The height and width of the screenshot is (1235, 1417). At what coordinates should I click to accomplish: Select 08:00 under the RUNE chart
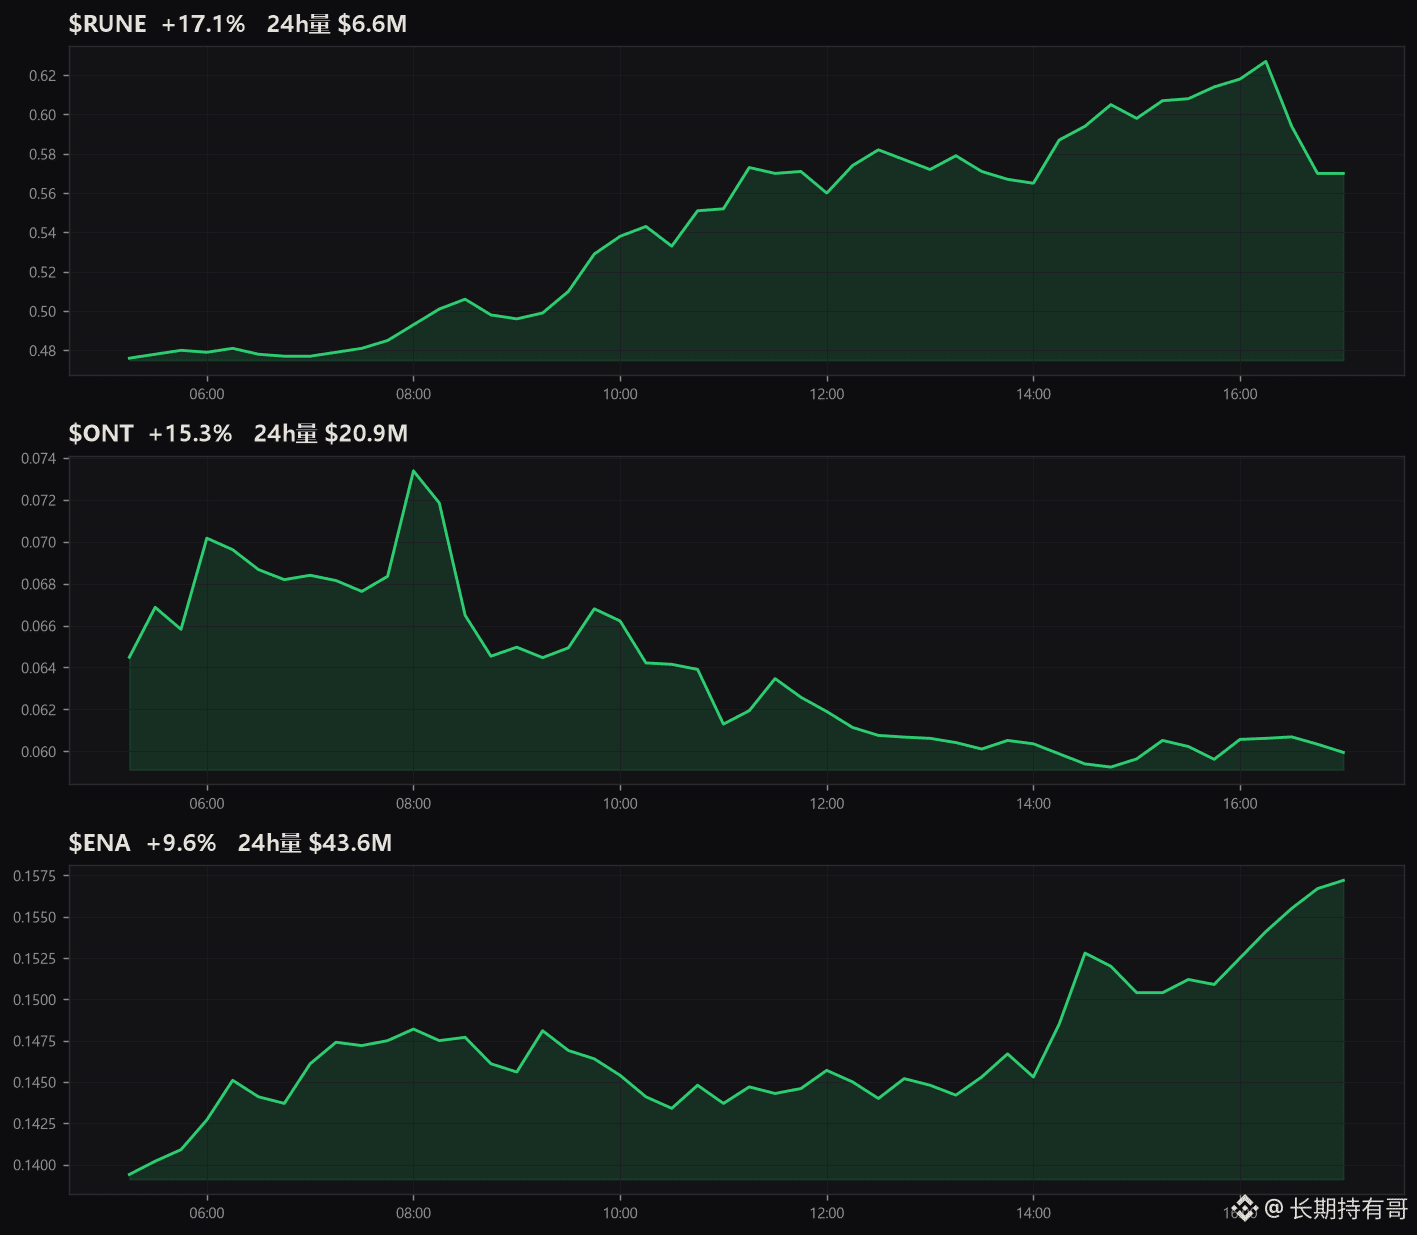coord(413,394)
